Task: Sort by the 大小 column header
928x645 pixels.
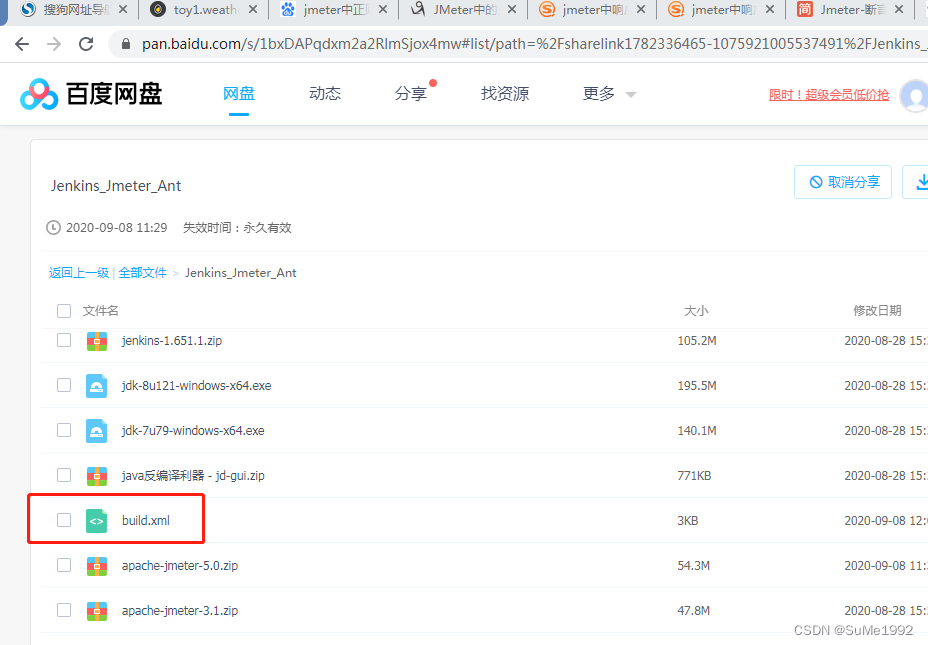Action: click(696, 311)
